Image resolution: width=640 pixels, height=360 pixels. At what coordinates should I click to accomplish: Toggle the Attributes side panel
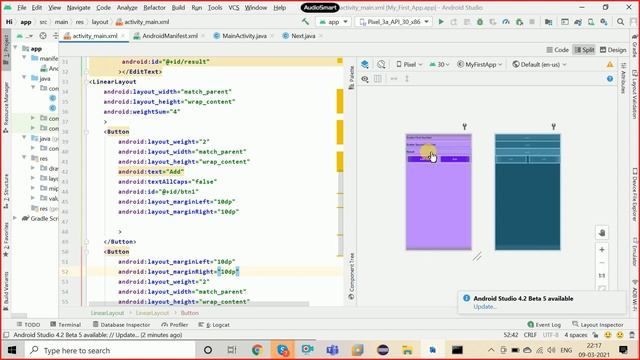(x=623, y=78)
